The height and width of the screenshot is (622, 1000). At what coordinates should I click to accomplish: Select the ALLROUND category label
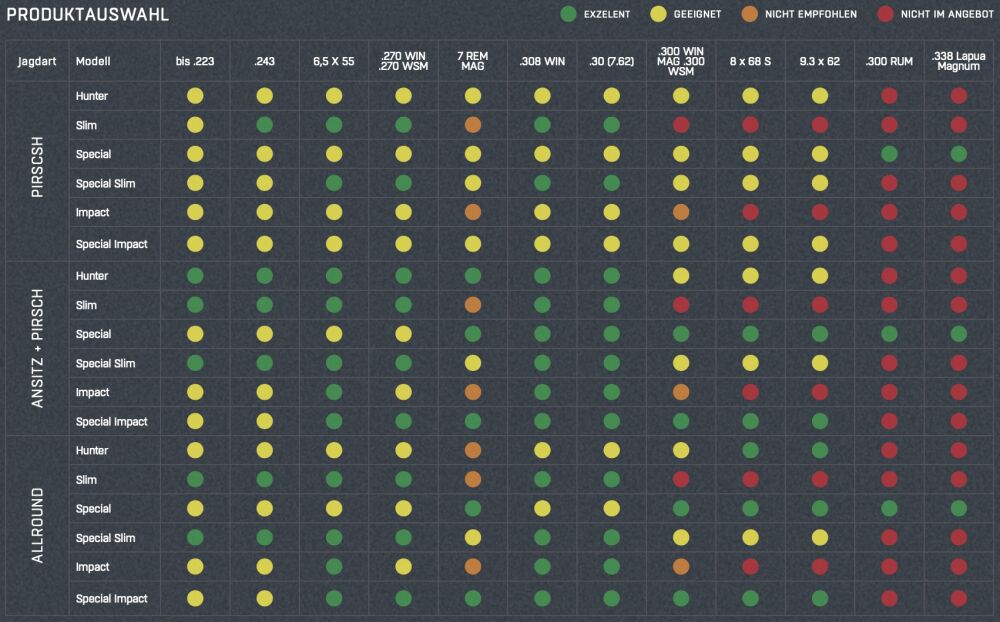(37, 525)
